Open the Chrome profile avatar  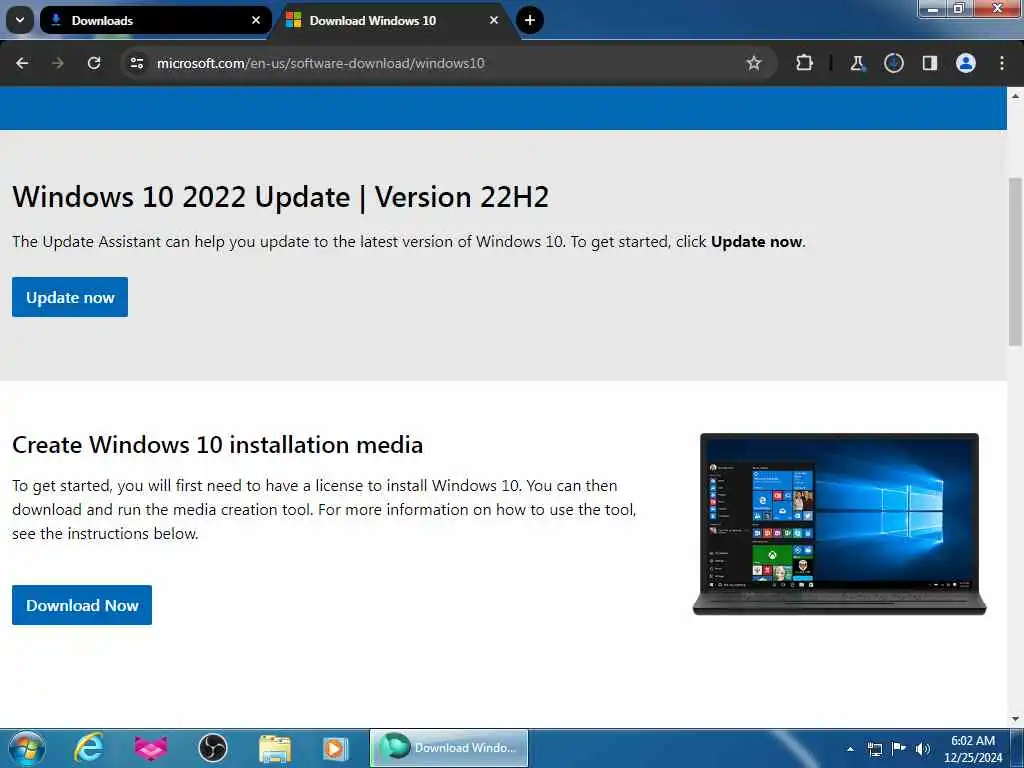965,63
